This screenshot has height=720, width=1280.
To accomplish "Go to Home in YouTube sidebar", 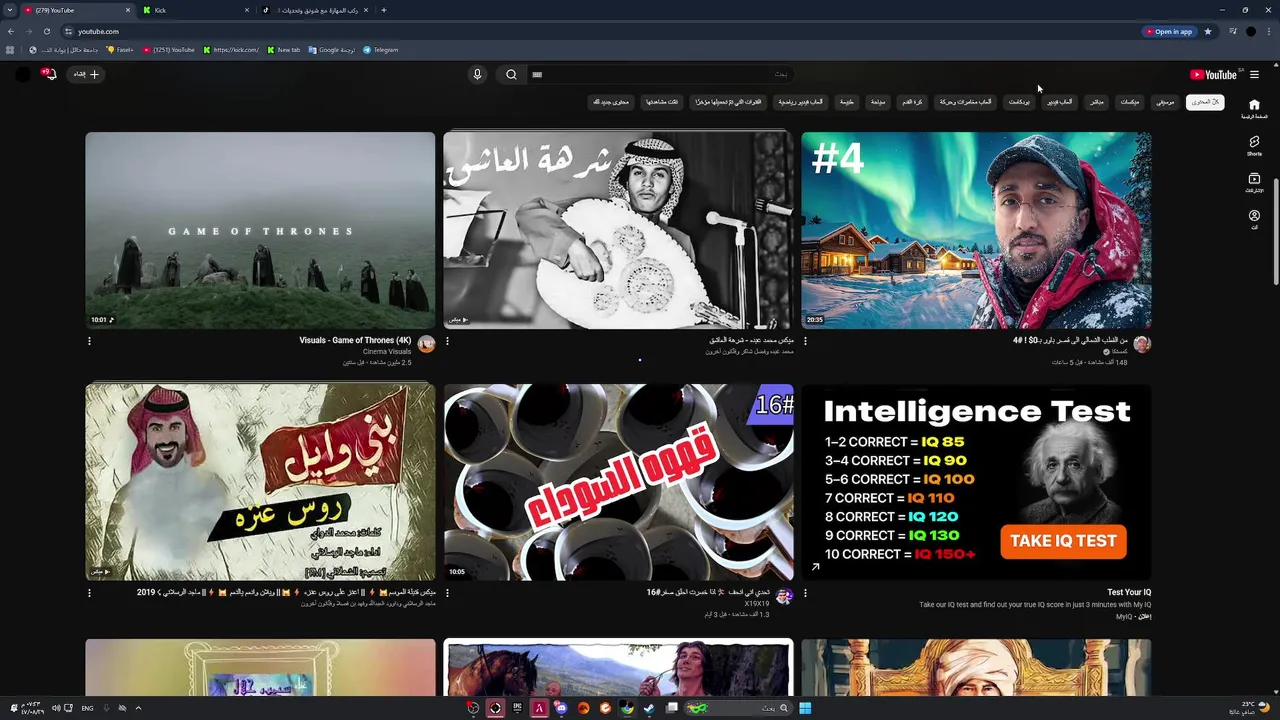I will [x=1254, y=109].
